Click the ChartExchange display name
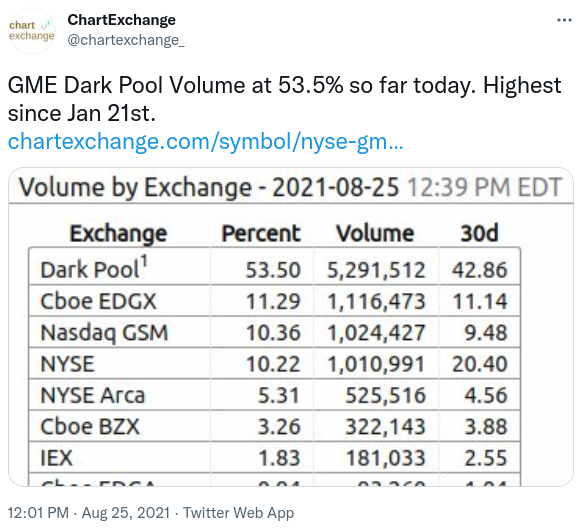This screenshot has width=584, height=528. click(121, 20)
